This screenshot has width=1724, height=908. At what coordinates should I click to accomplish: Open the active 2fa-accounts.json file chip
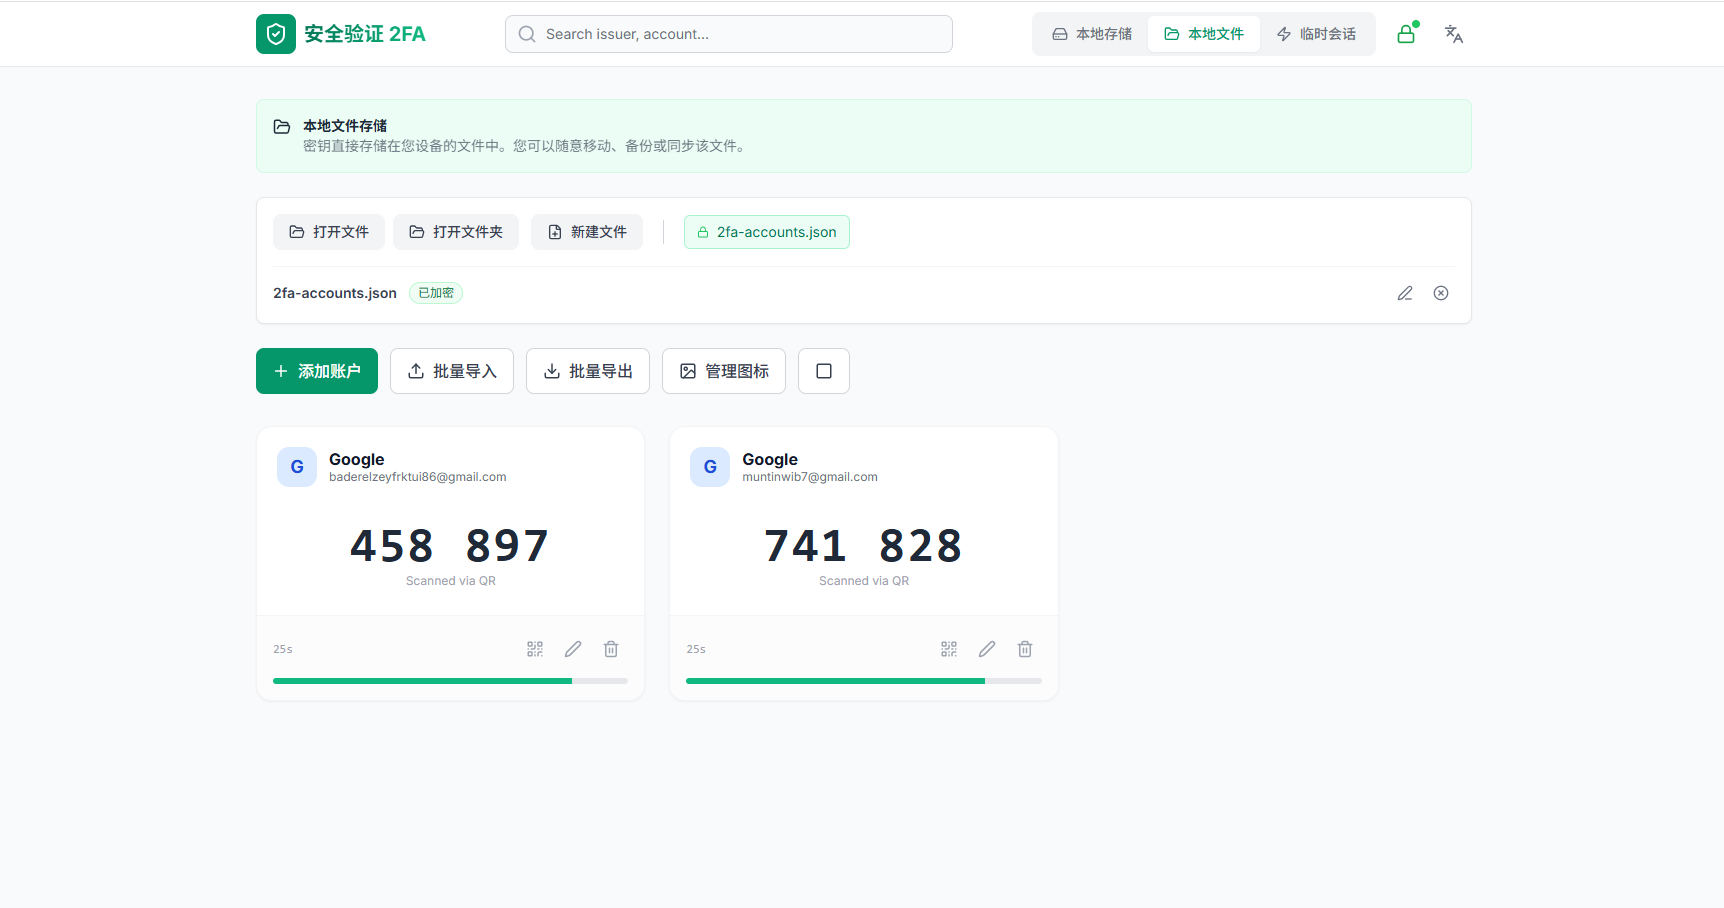point(766,231)
